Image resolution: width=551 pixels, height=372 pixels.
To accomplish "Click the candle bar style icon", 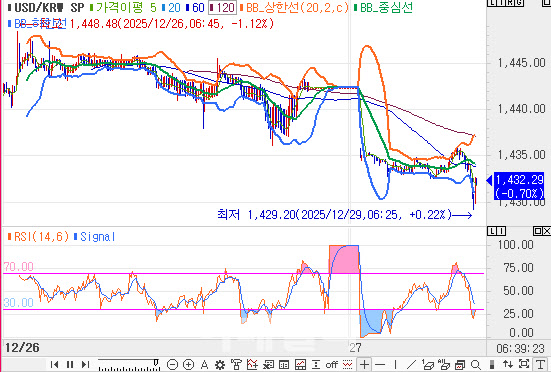I will tap(492, 365).
